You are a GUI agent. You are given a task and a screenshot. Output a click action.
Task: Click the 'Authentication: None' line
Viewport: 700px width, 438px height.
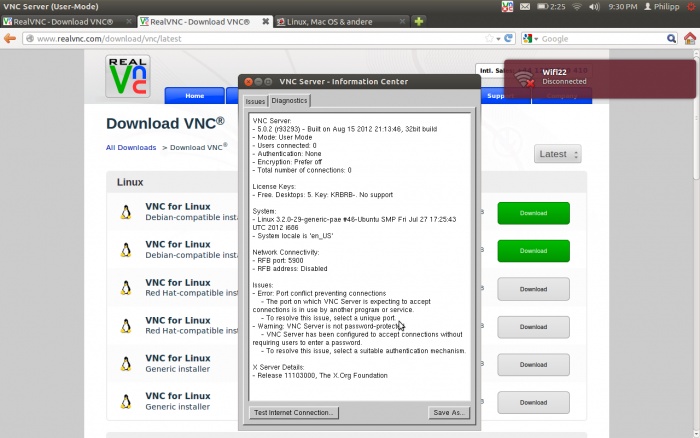tap(287, 154)
